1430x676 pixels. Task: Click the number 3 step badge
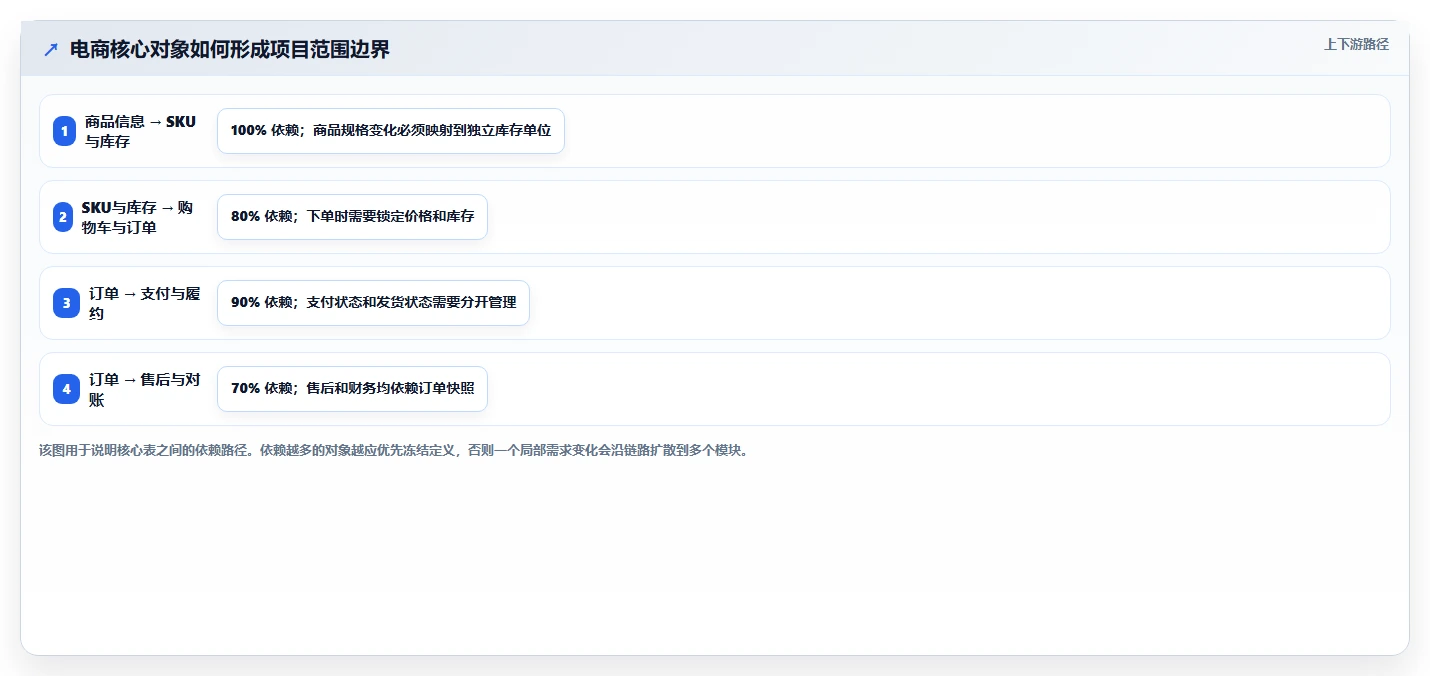(66, 303)
